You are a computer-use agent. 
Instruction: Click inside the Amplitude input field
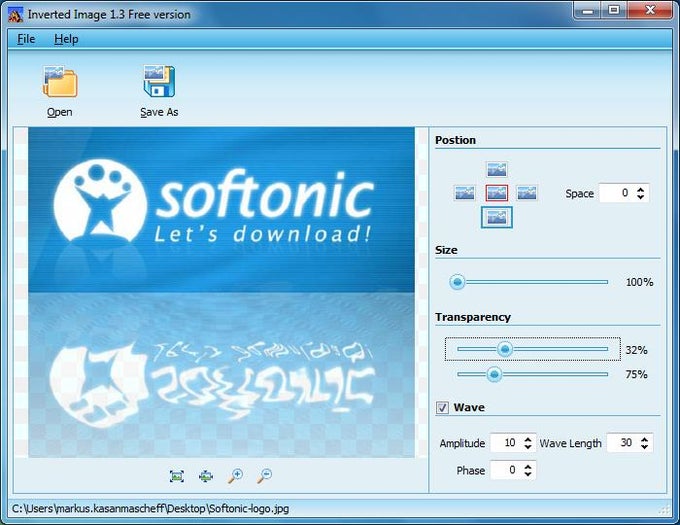(x=506, y=443)
